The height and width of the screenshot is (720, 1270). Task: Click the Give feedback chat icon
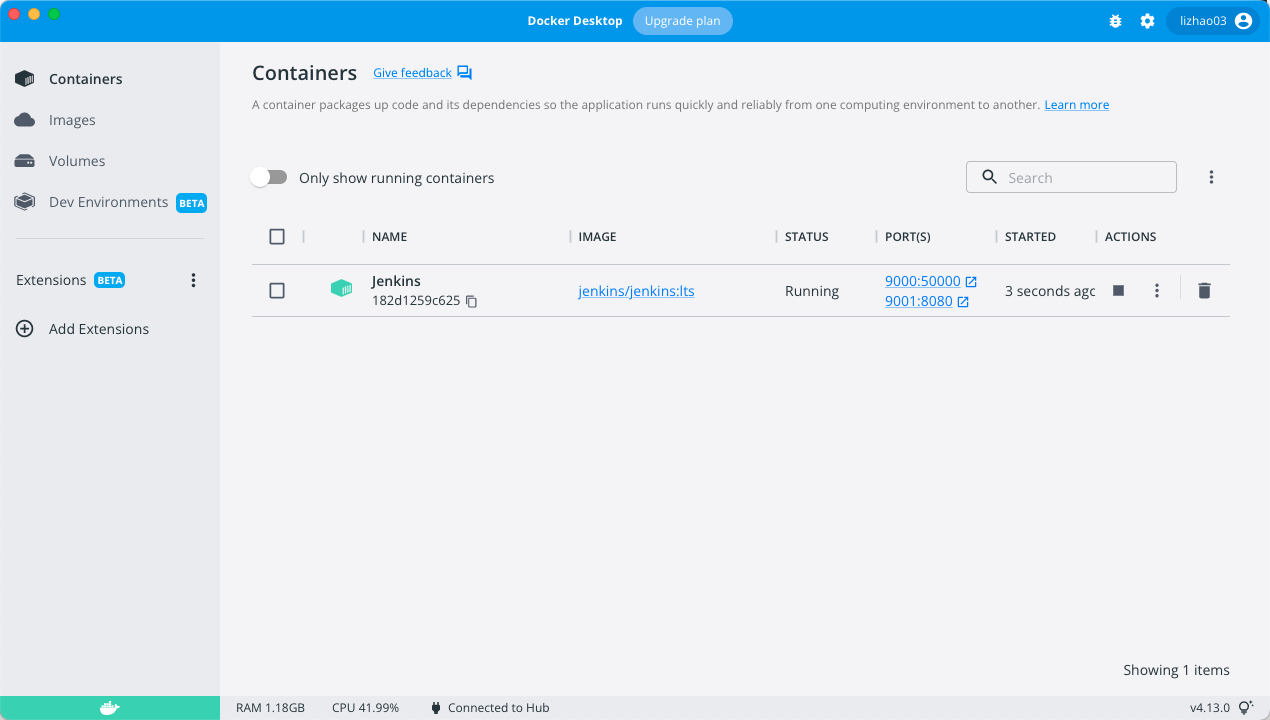(x=464, y=73)
